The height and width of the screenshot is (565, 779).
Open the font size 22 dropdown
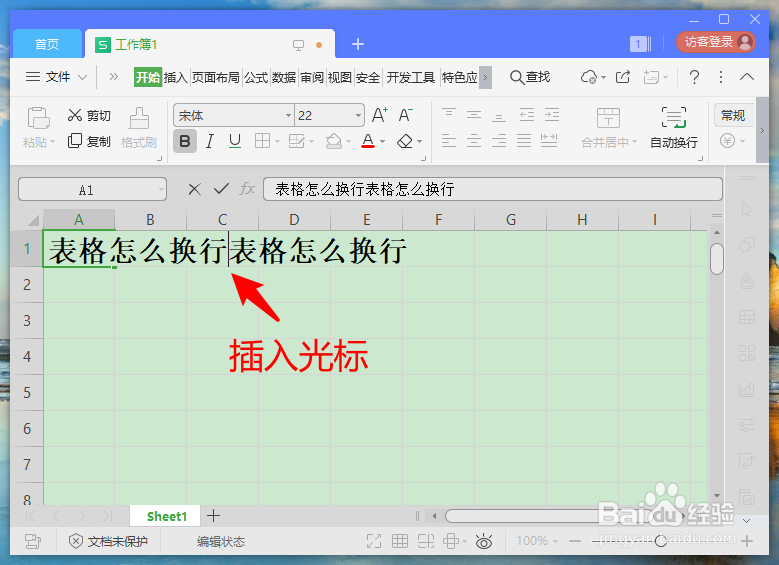(358, 116)
